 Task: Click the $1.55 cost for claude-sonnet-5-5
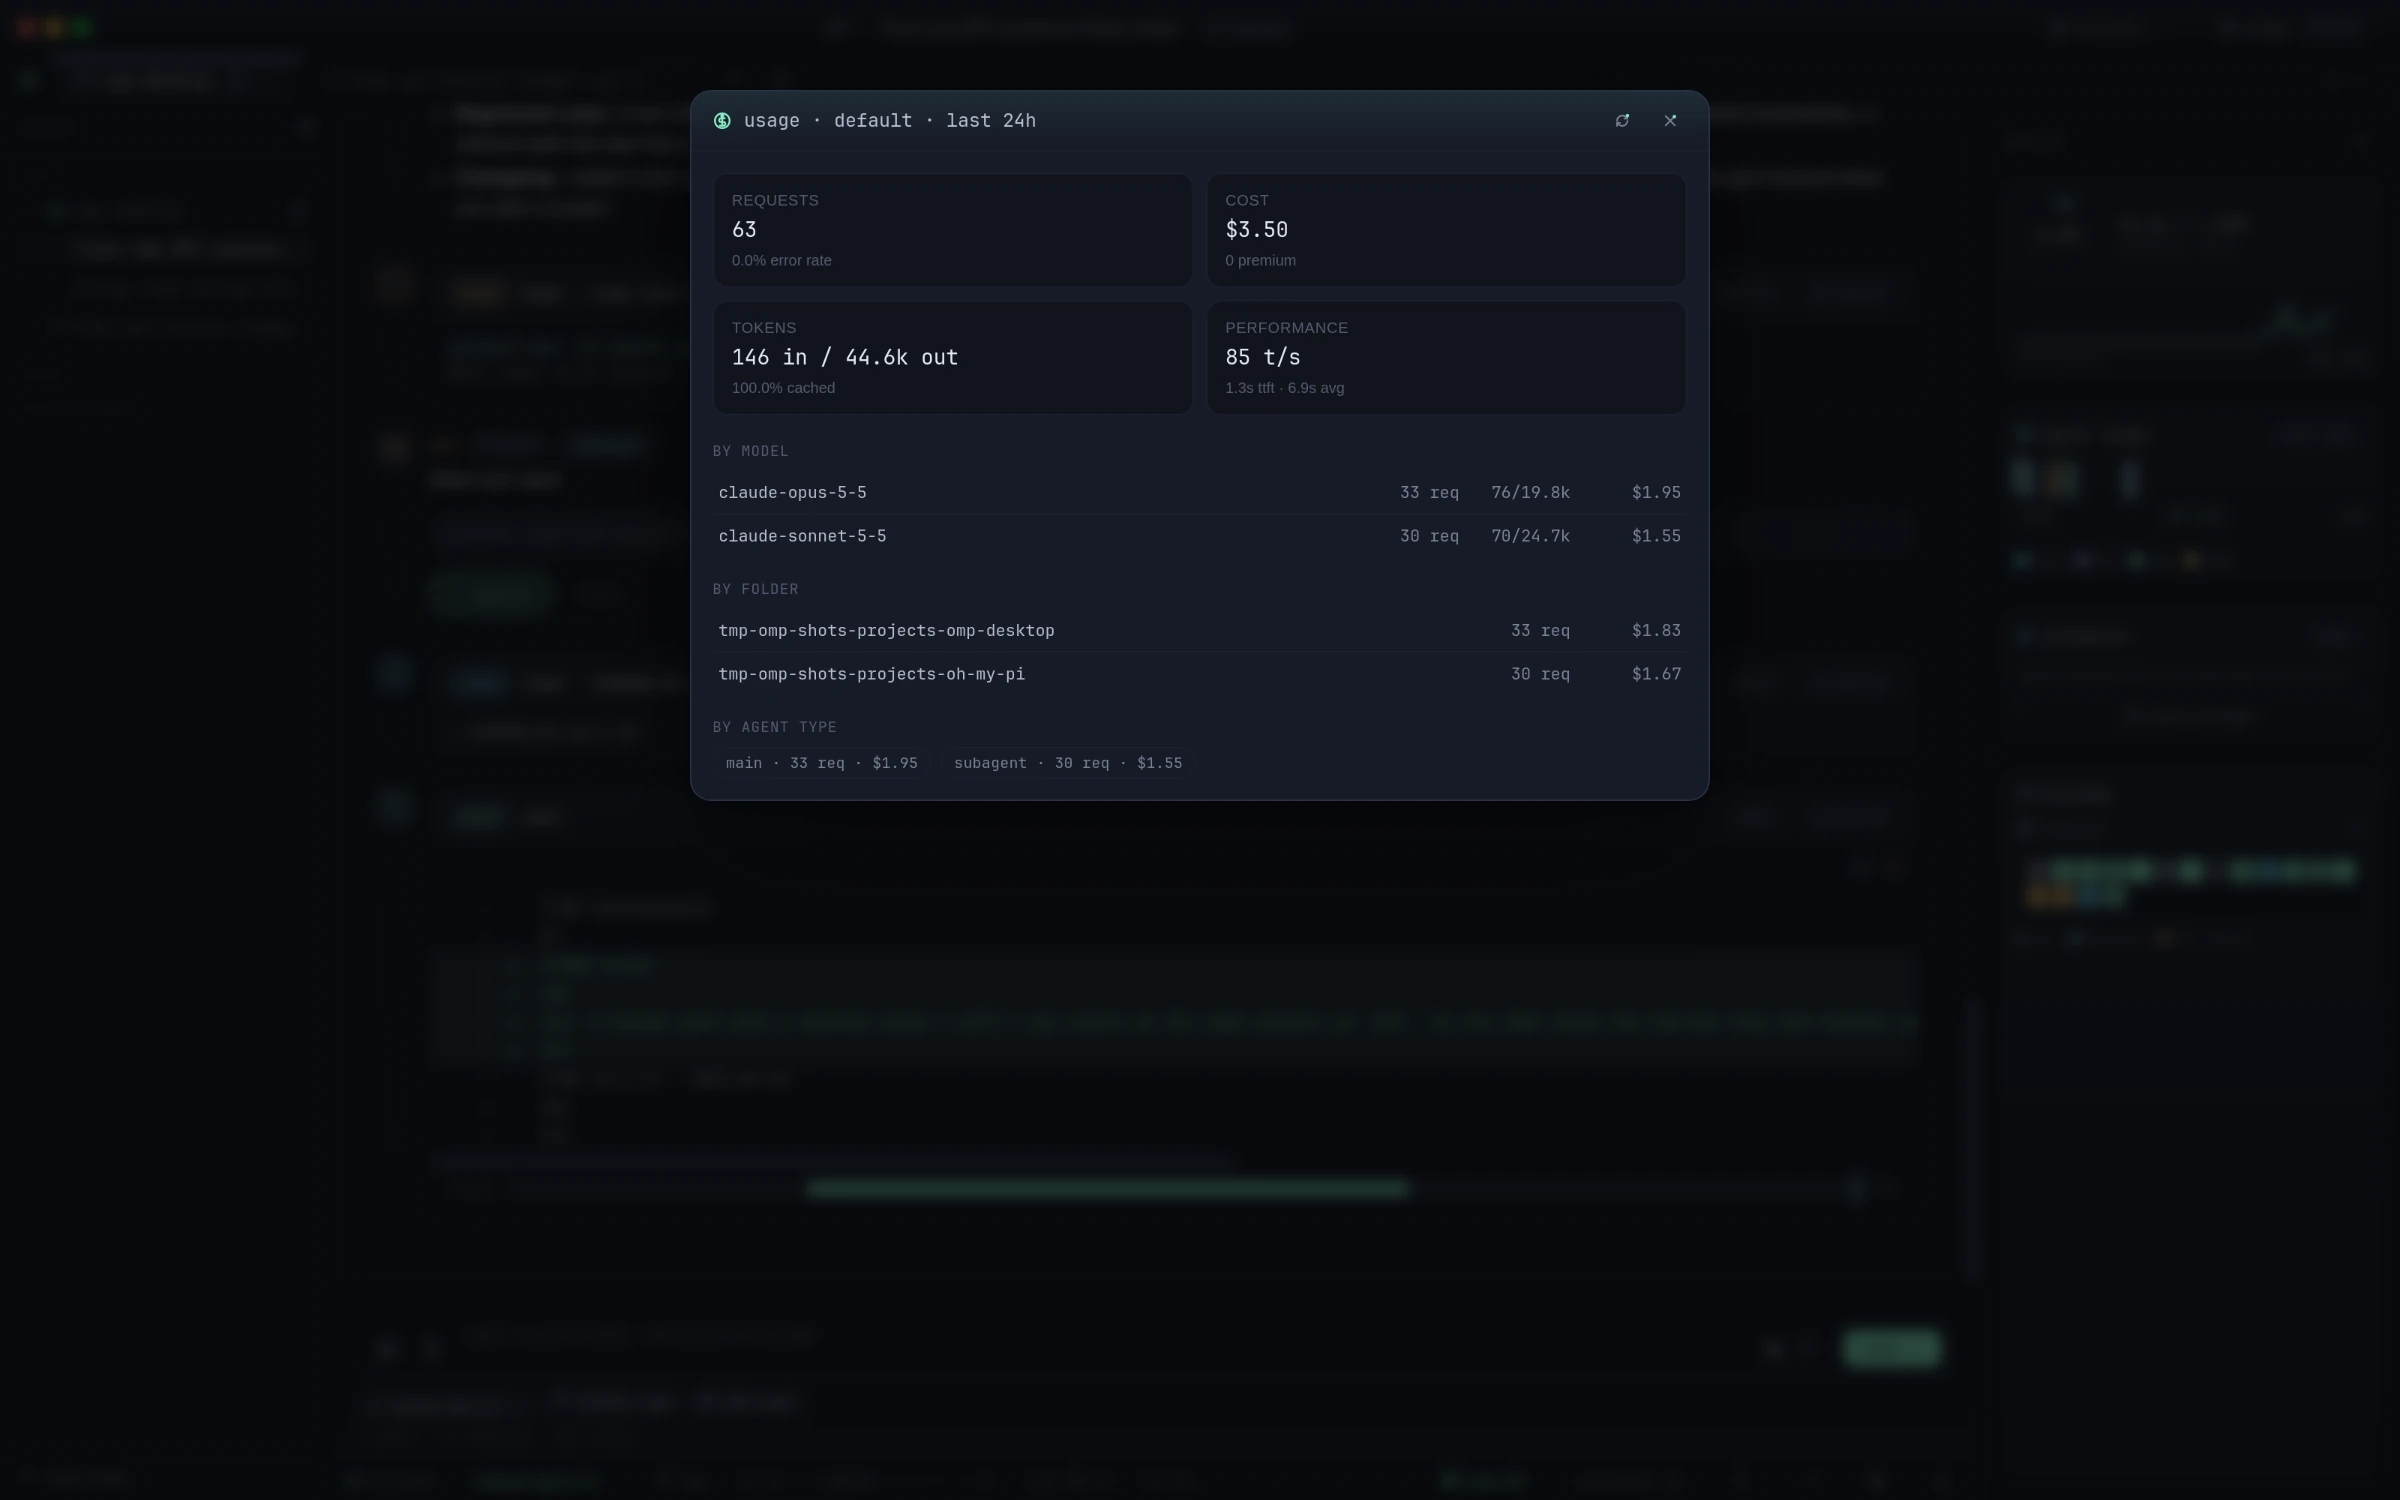point(1656,536)
